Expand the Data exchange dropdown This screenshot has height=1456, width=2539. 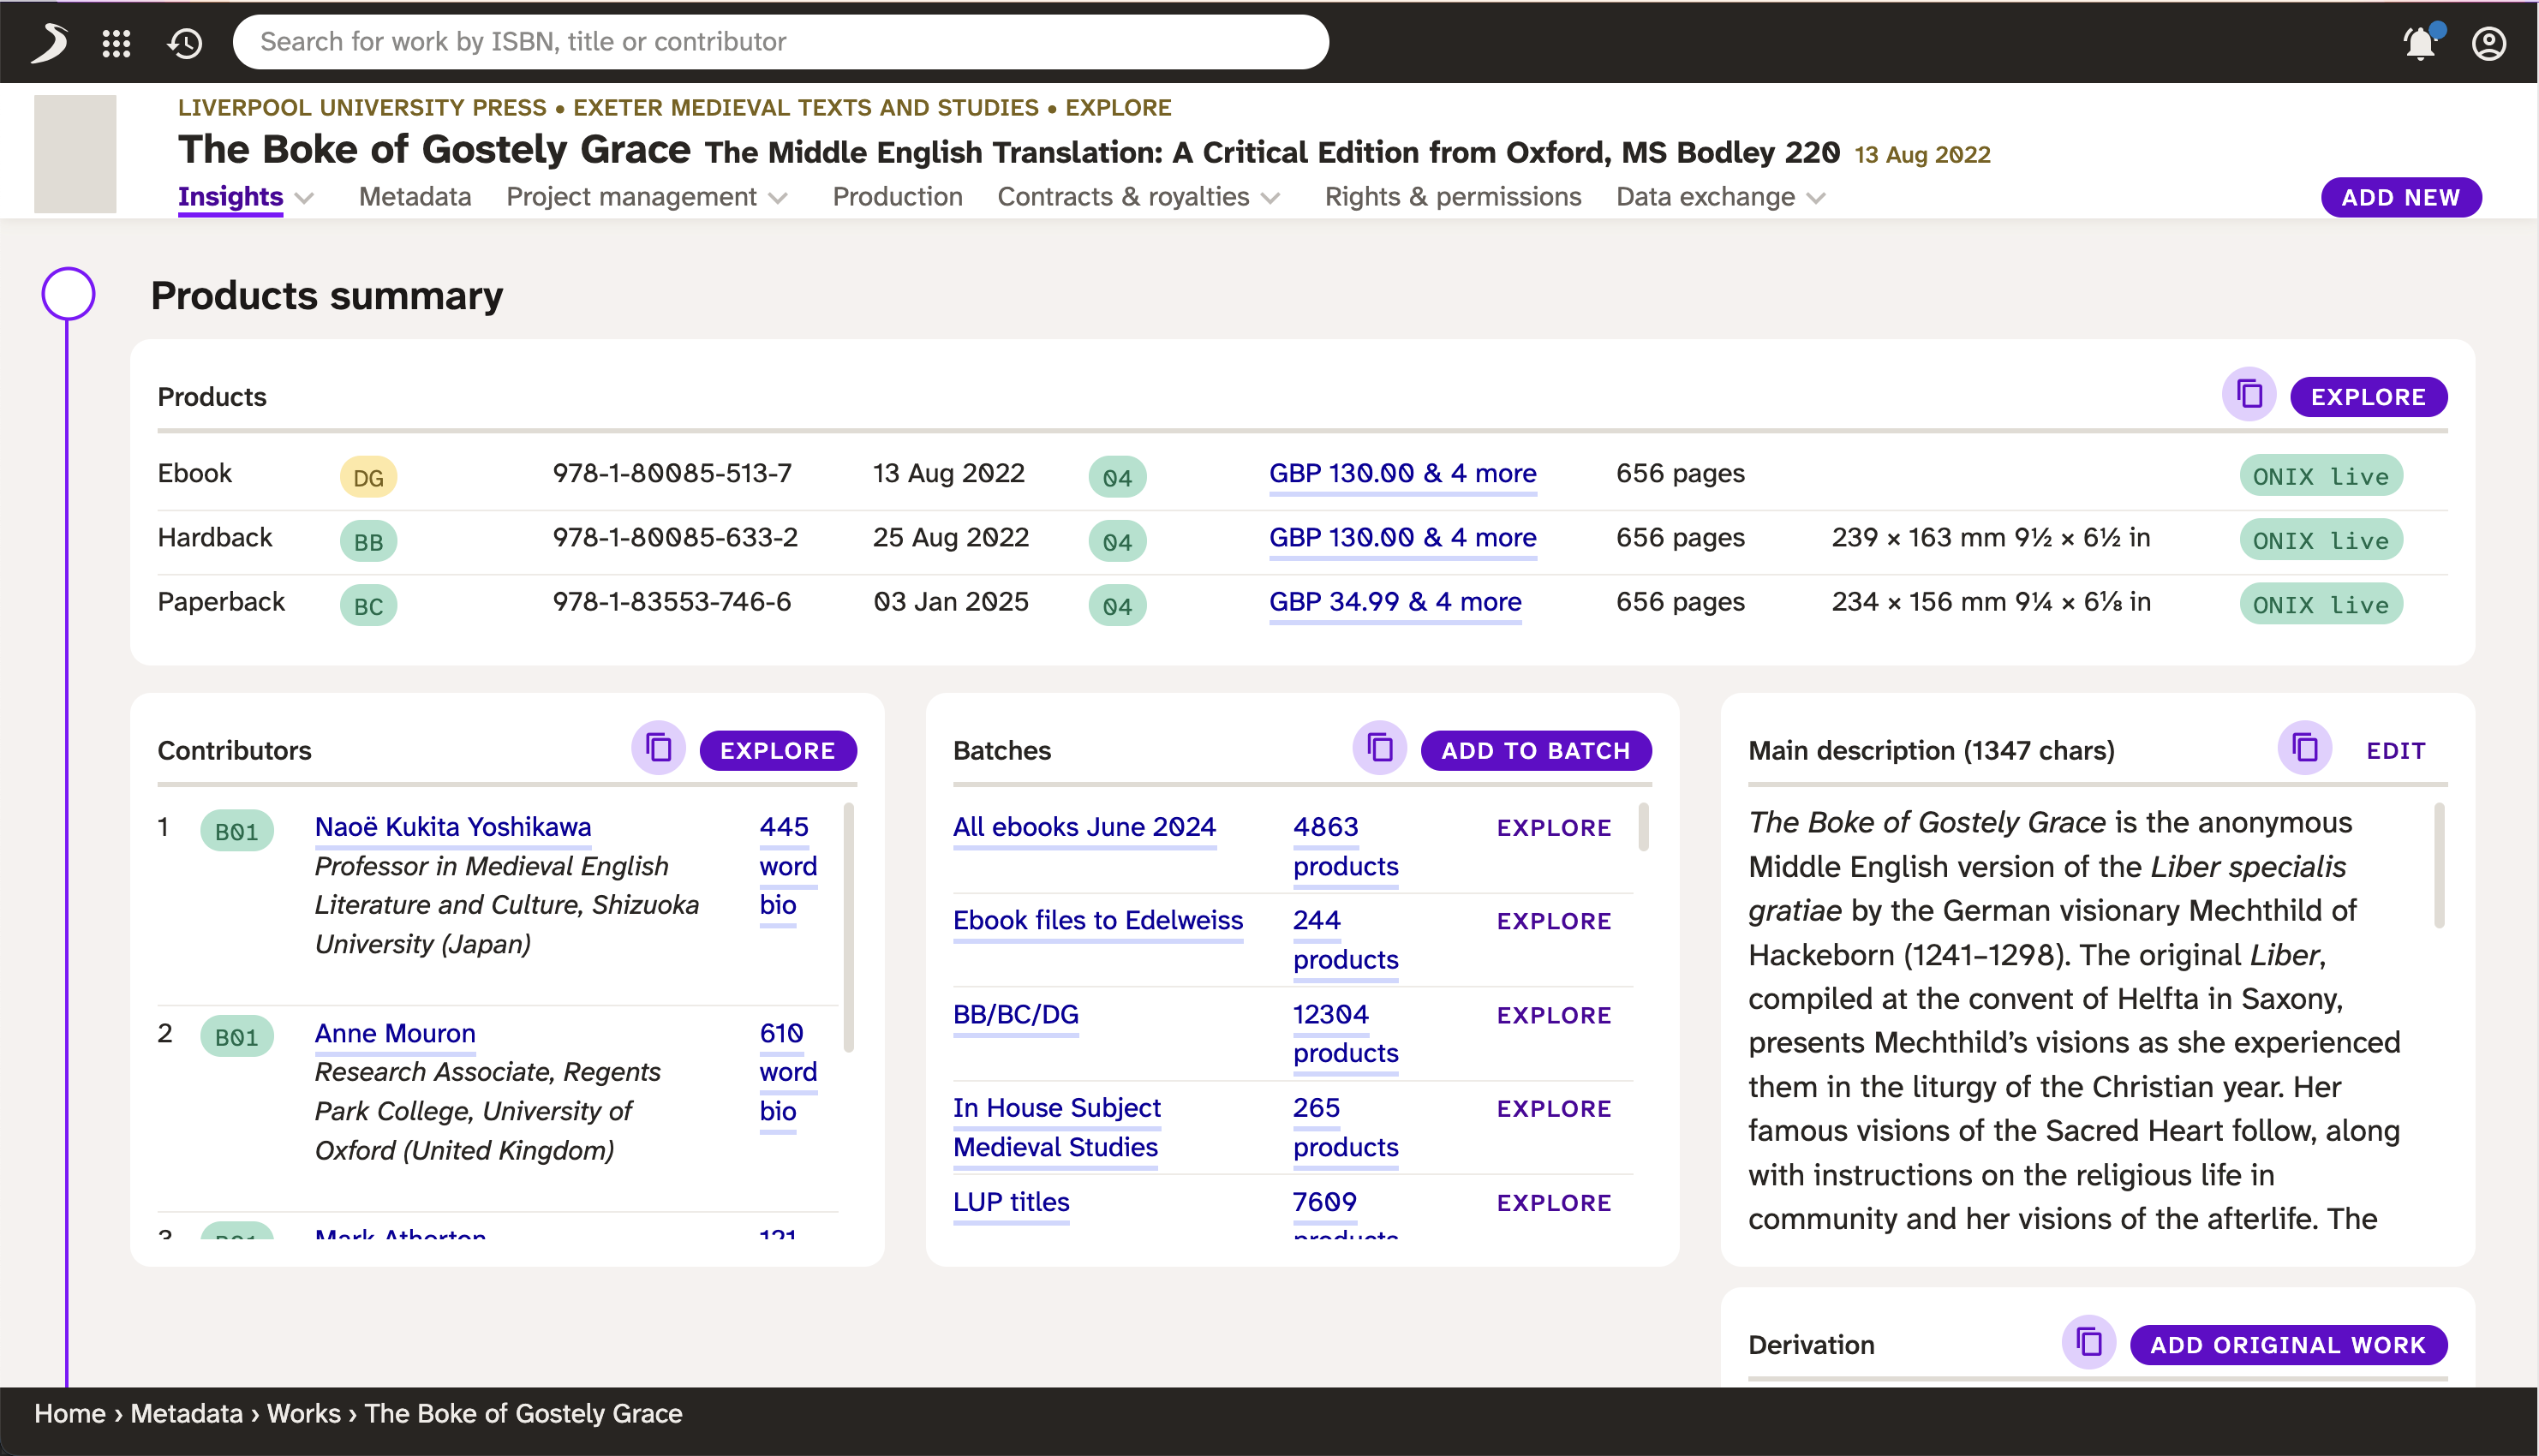pos(1817,198)
